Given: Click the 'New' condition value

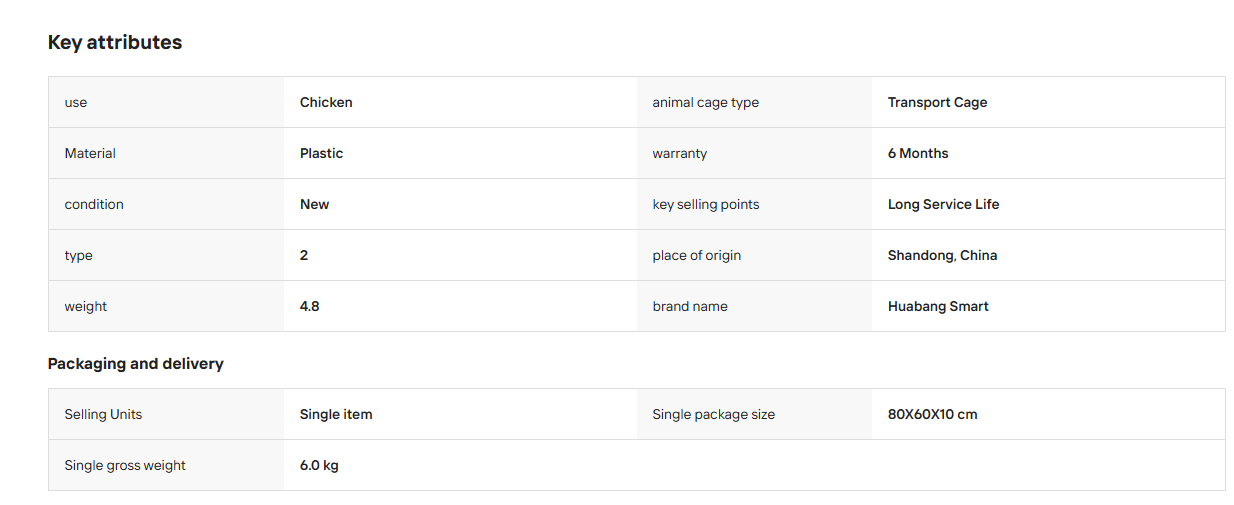Looking at the screenshot, I should (314, 204).
